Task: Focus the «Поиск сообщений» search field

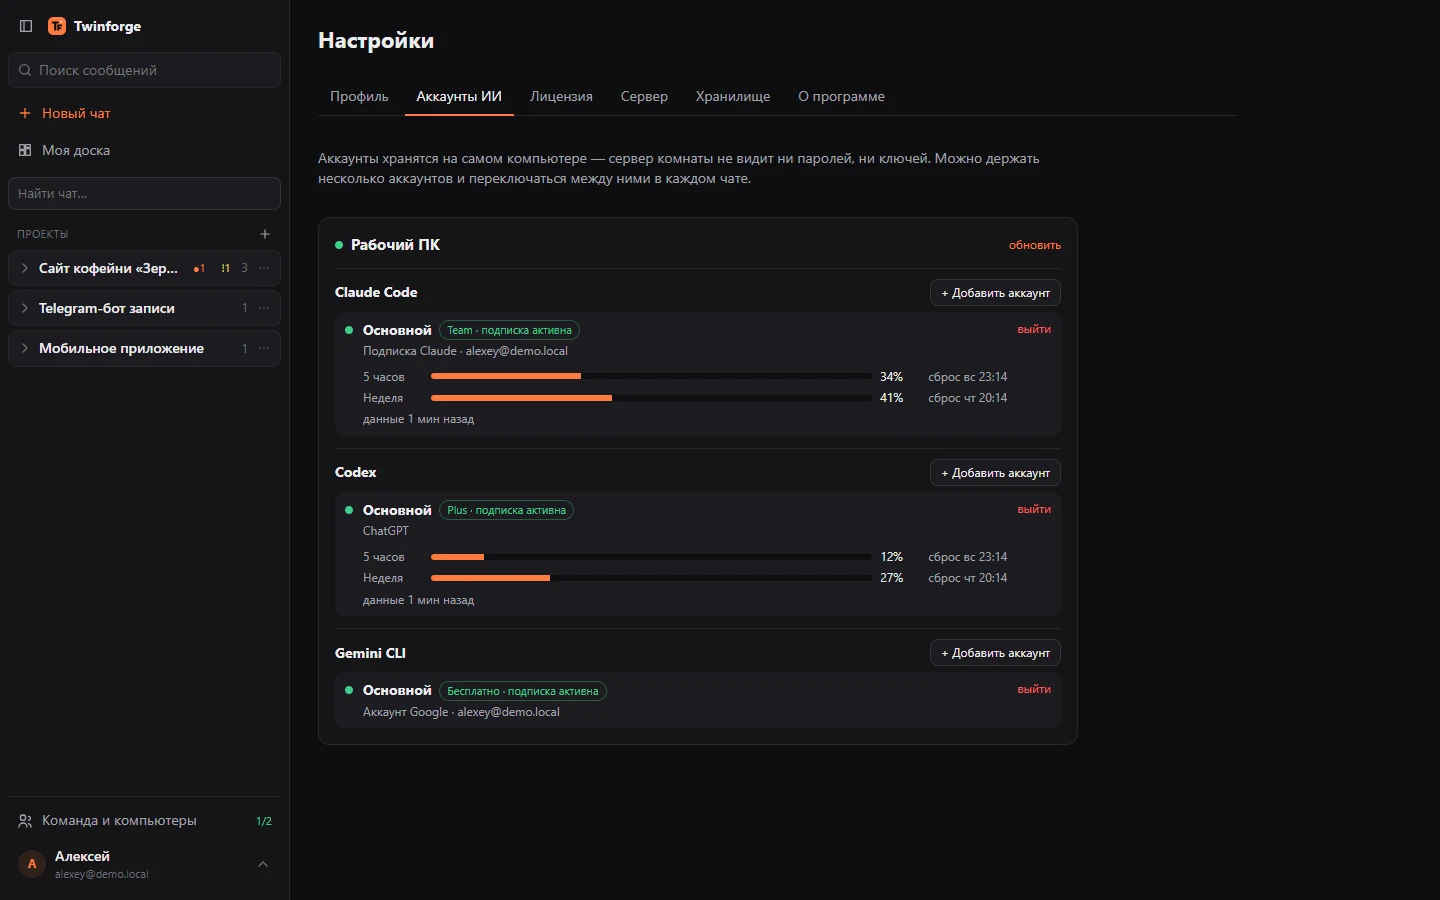Action: [144, 70]
